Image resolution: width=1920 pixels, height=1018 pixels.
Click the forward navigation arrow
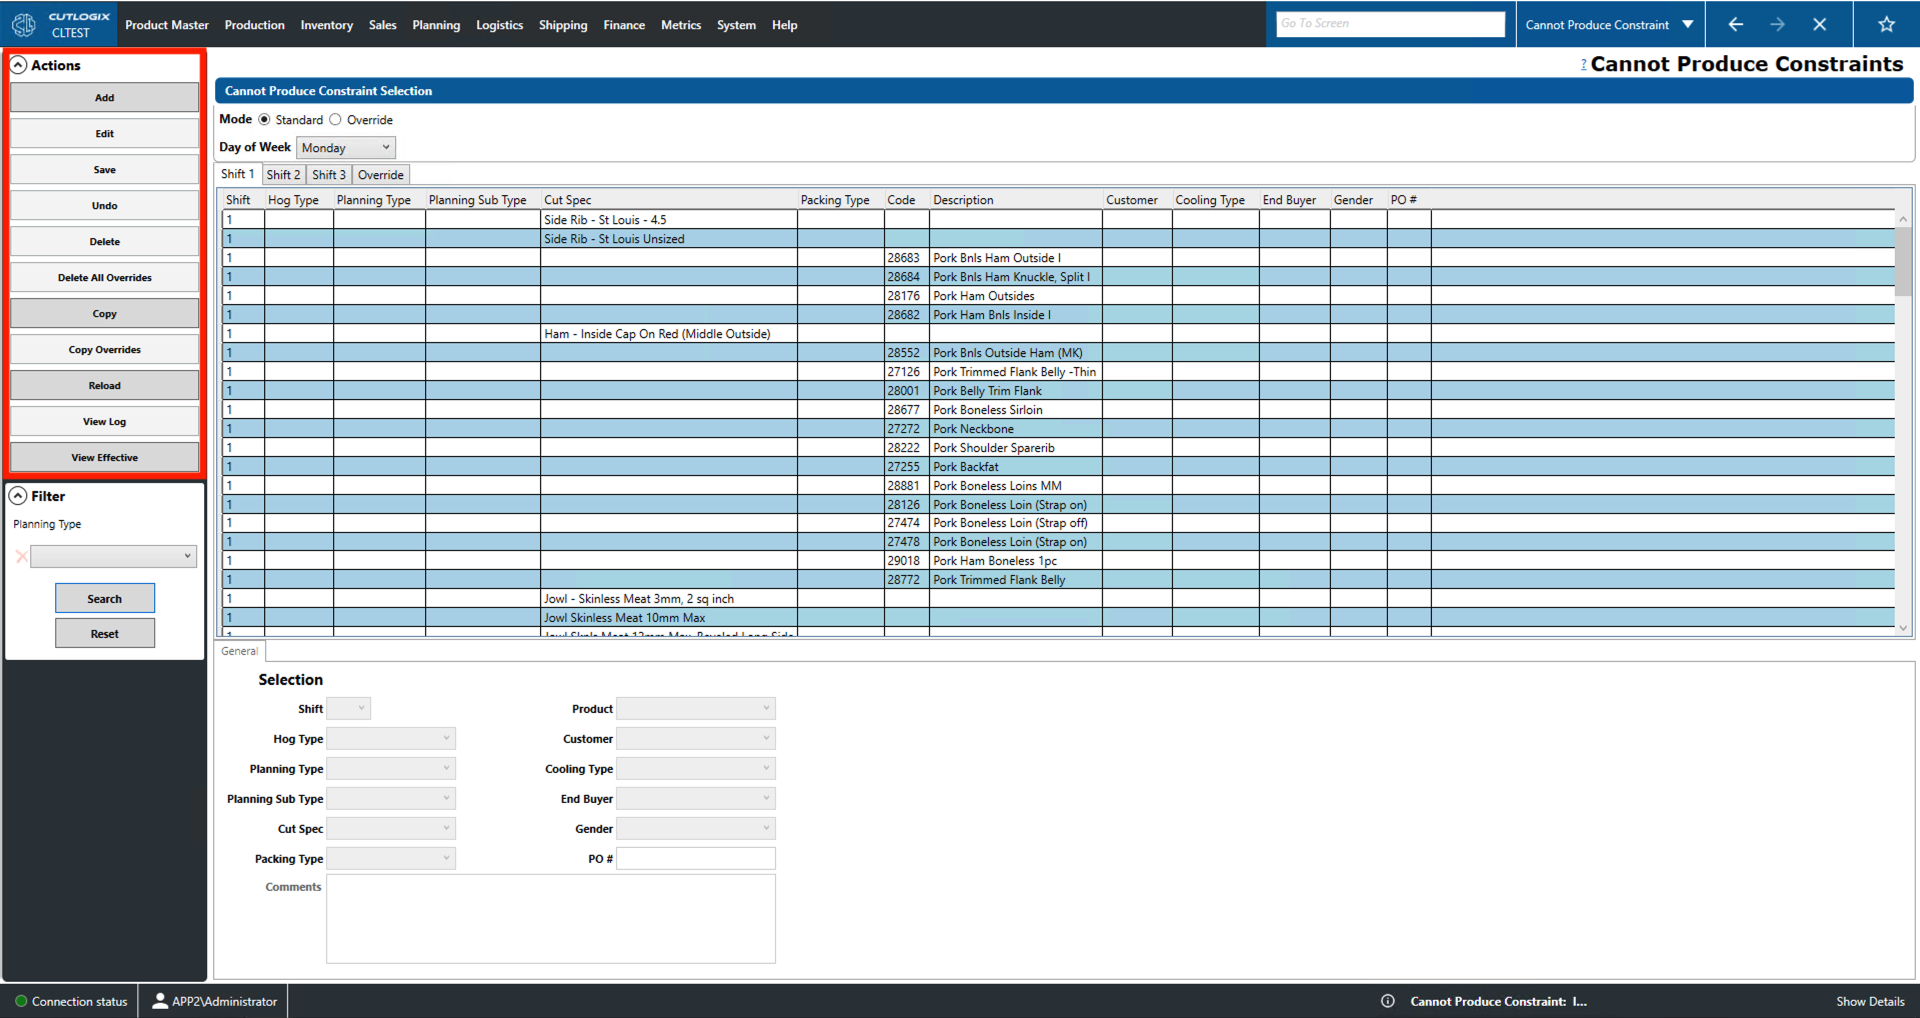click(1778, 24)
